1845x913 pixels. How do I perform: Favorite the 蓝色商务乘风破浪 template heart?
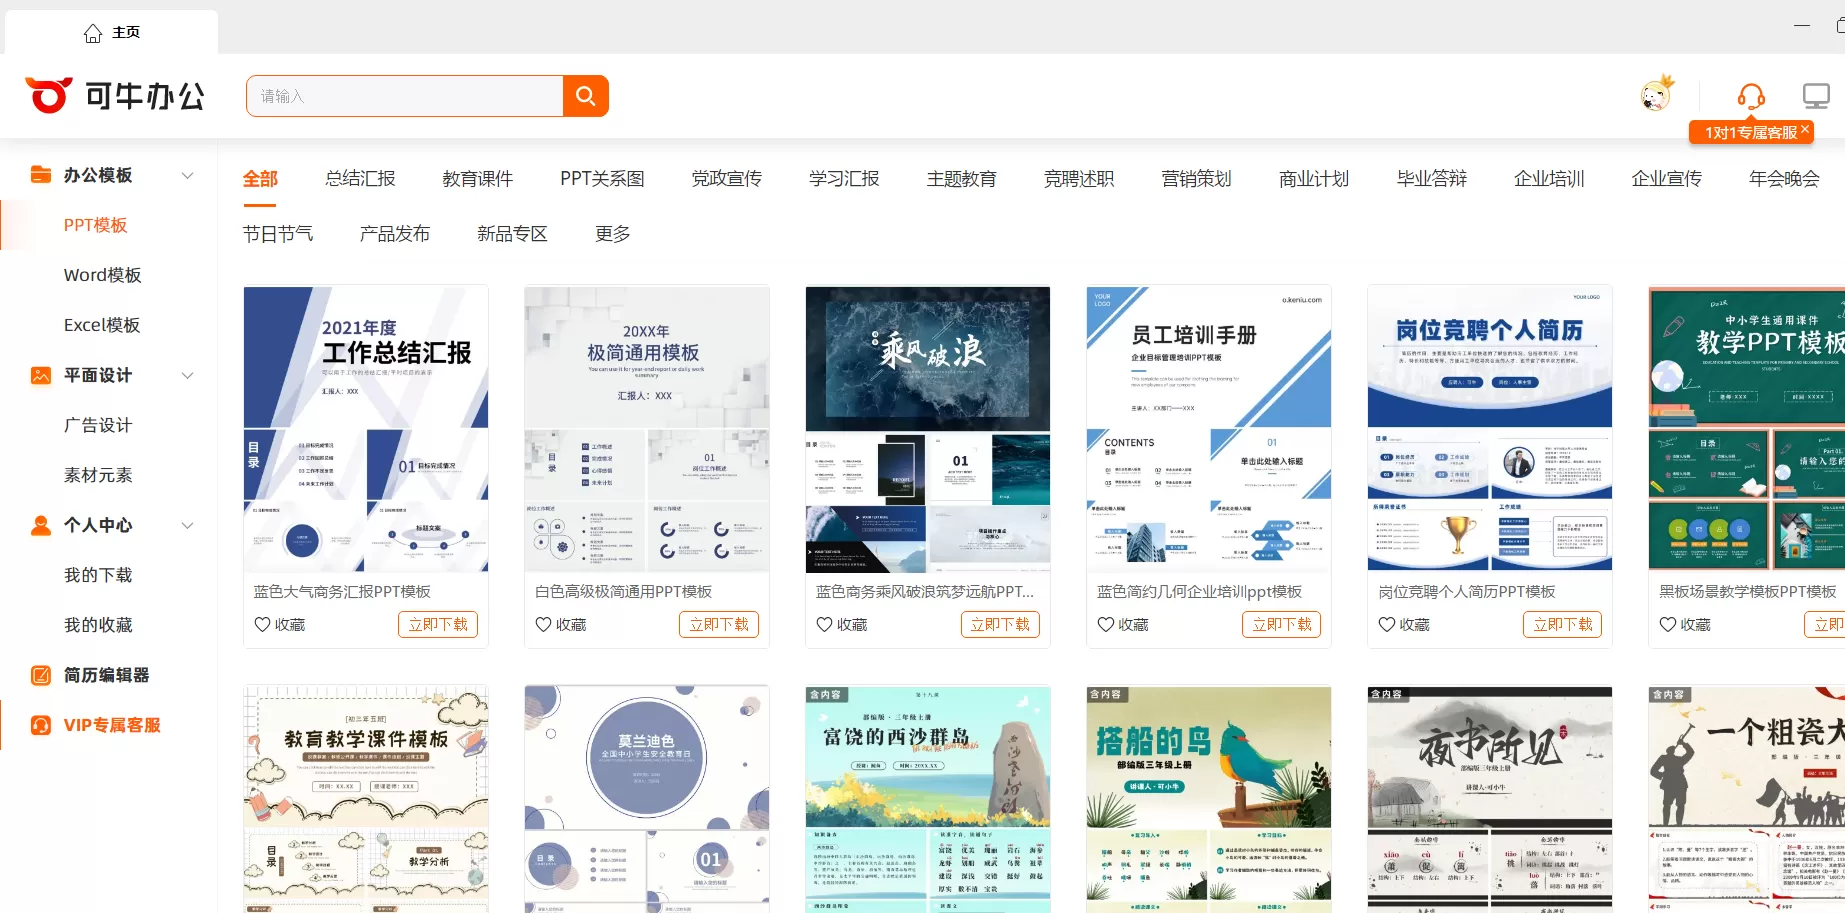click(x=825, y=624)
